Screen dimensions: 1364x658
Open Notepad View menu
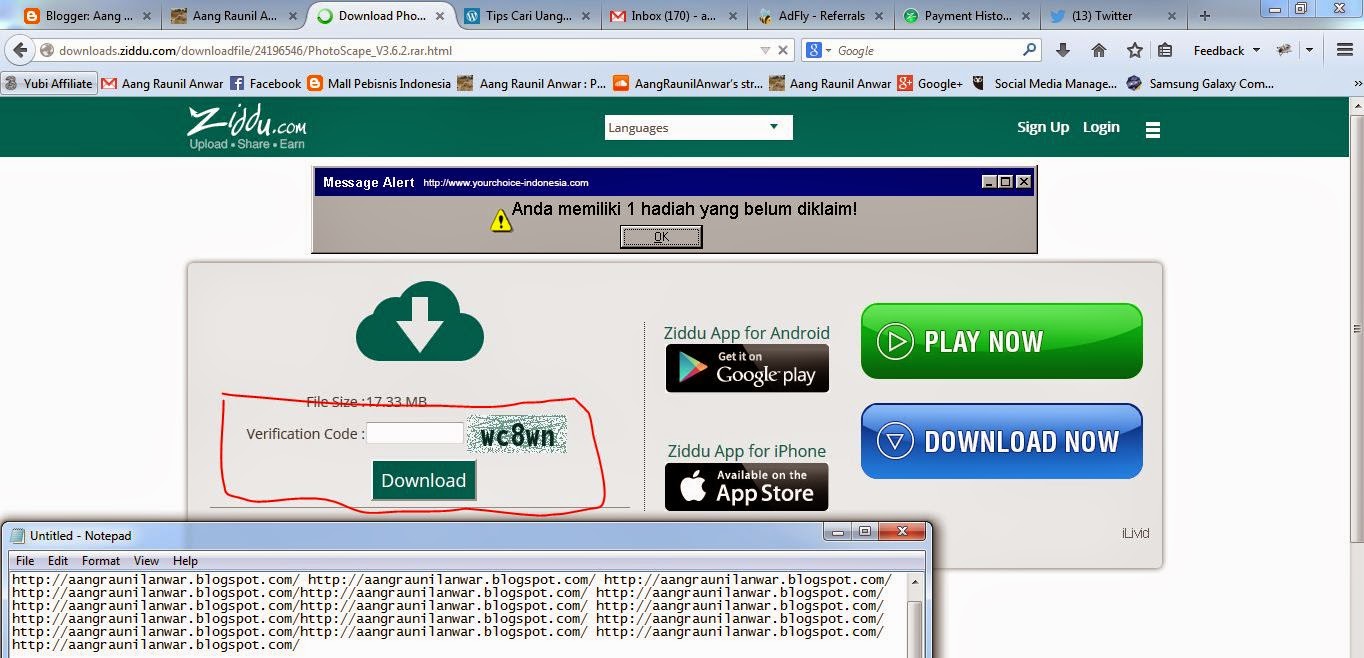[x=146, y=561]
